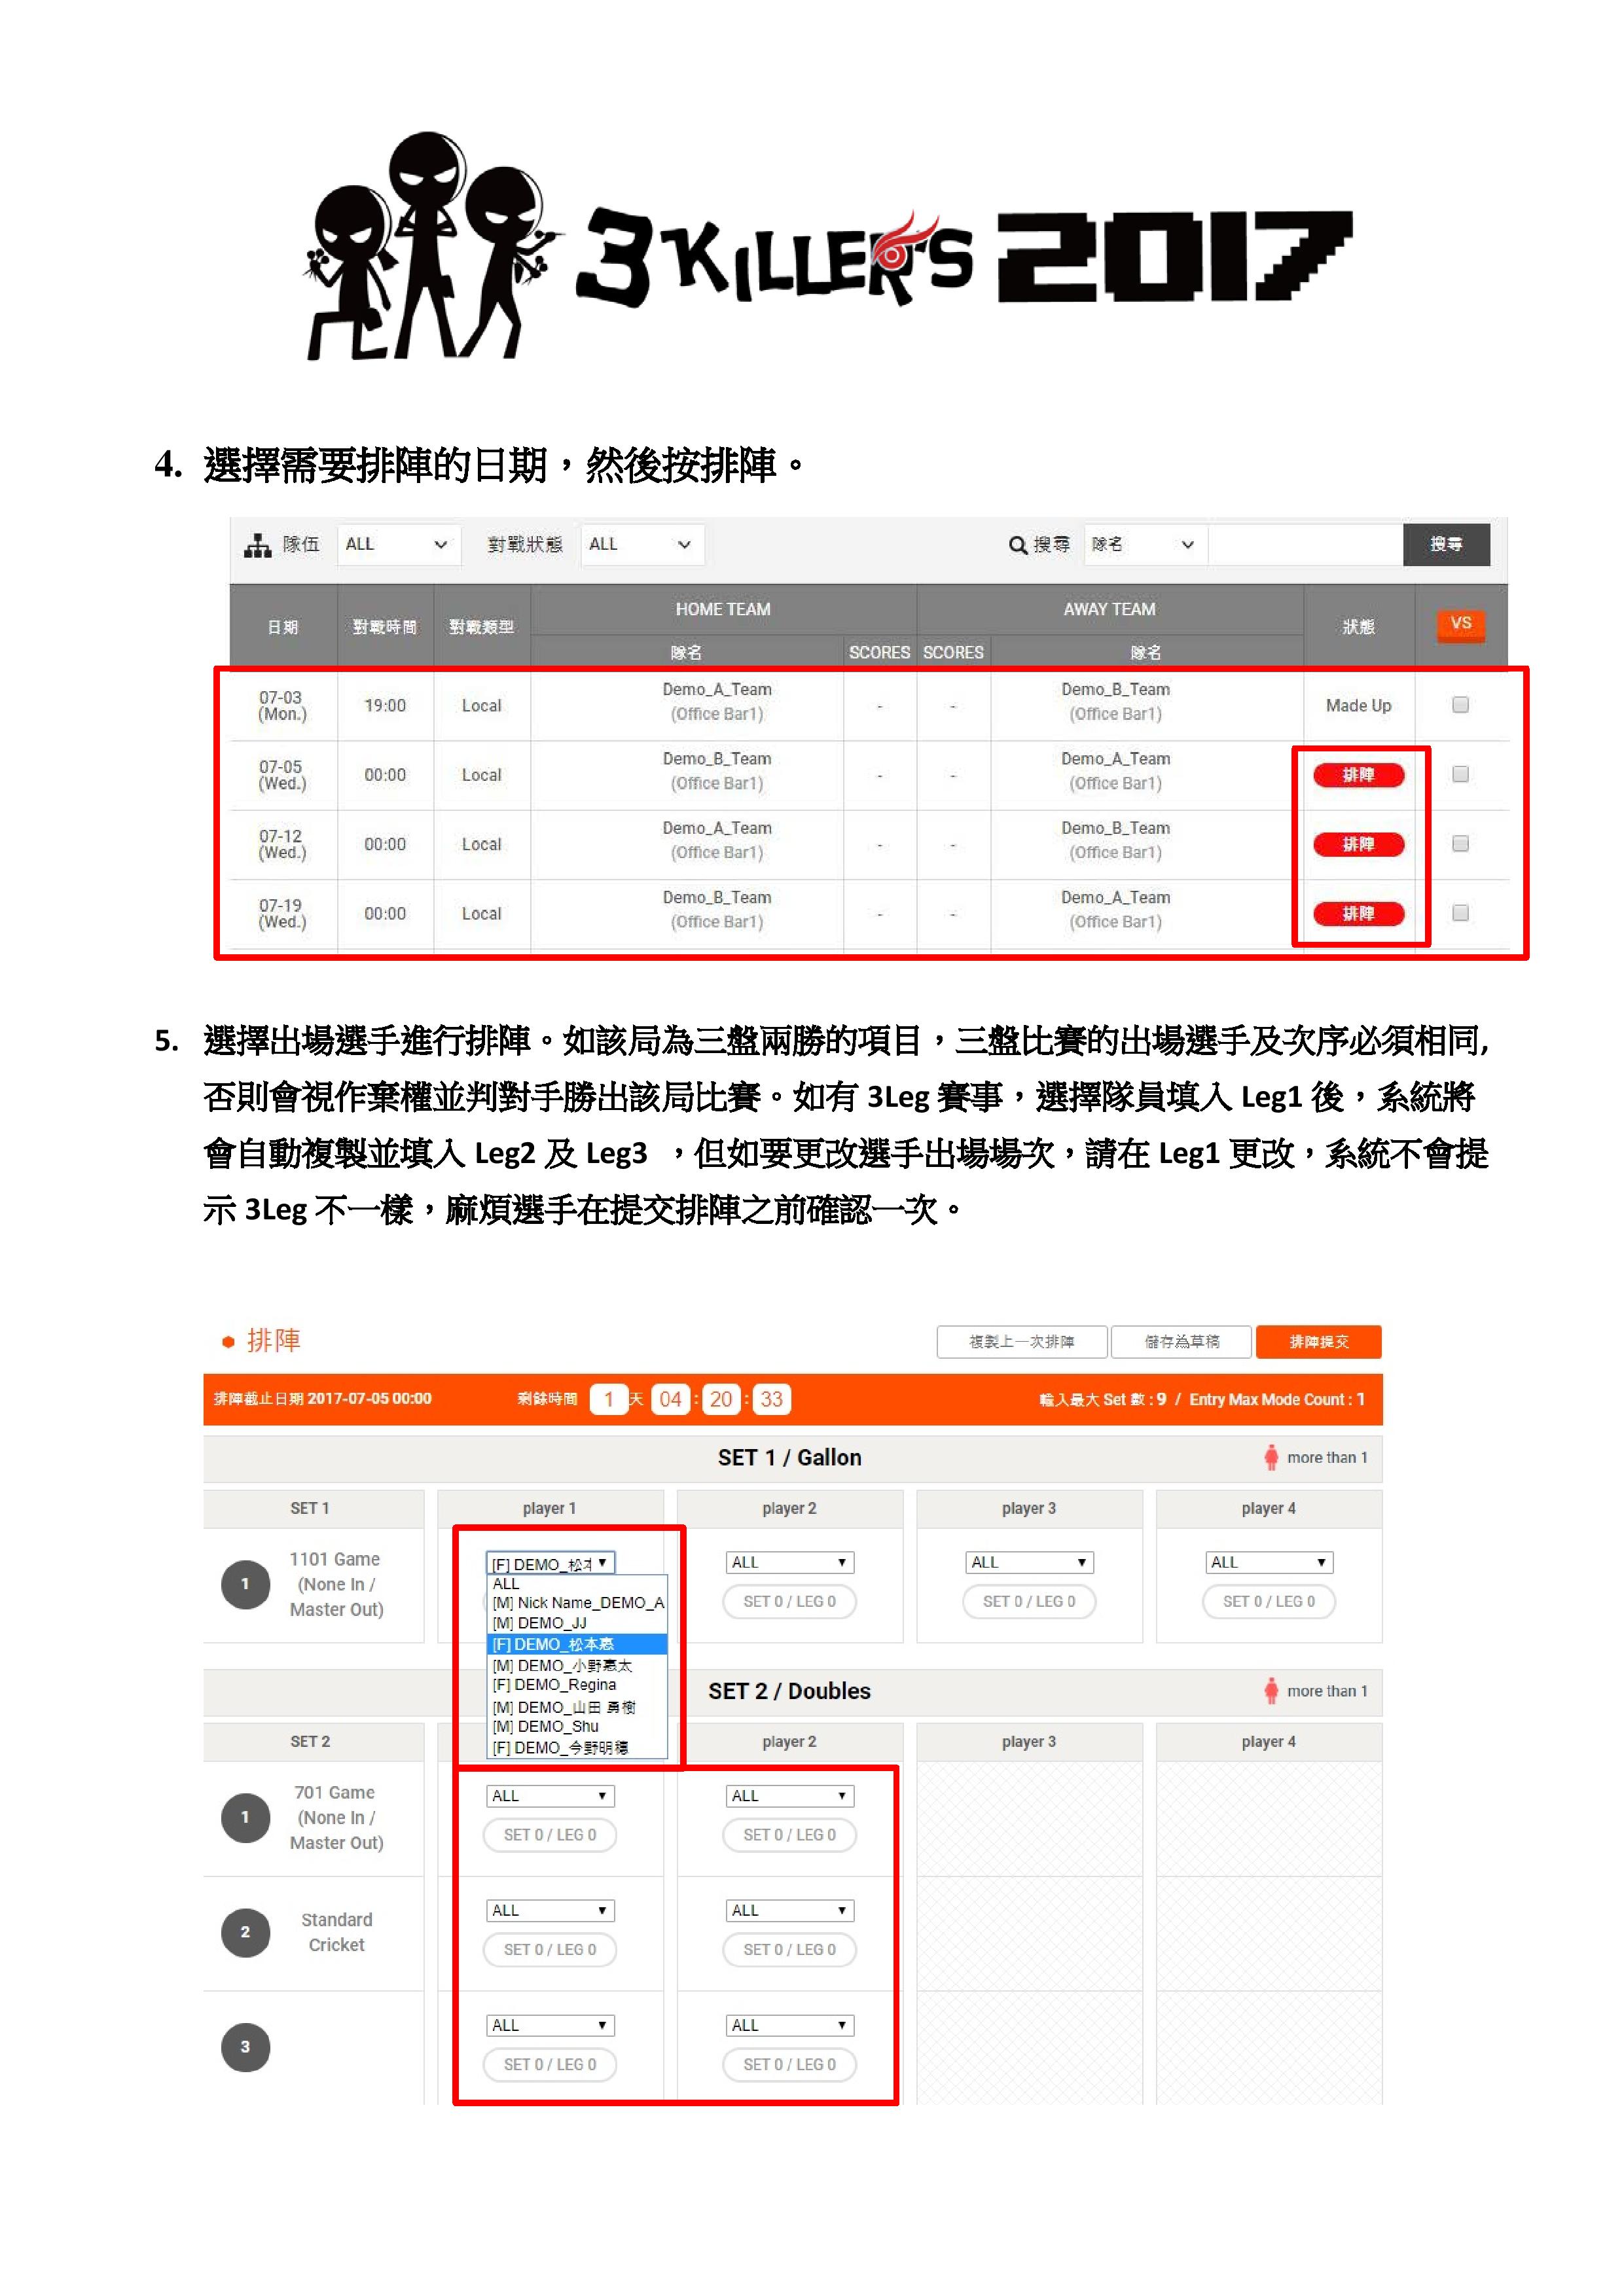Open Standard Cricket player 2 ALL dropdown

tap(790, 1911)
